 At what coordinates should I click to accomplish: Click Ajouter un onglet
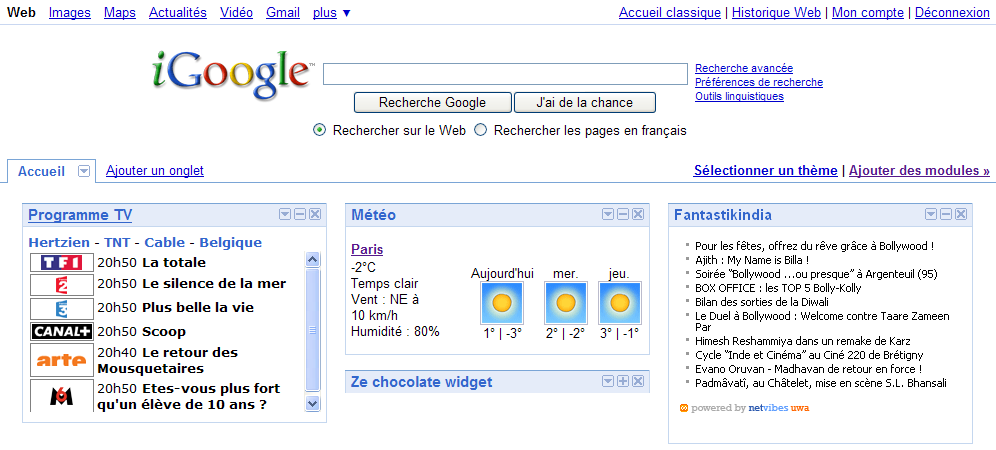pos(155,170)
